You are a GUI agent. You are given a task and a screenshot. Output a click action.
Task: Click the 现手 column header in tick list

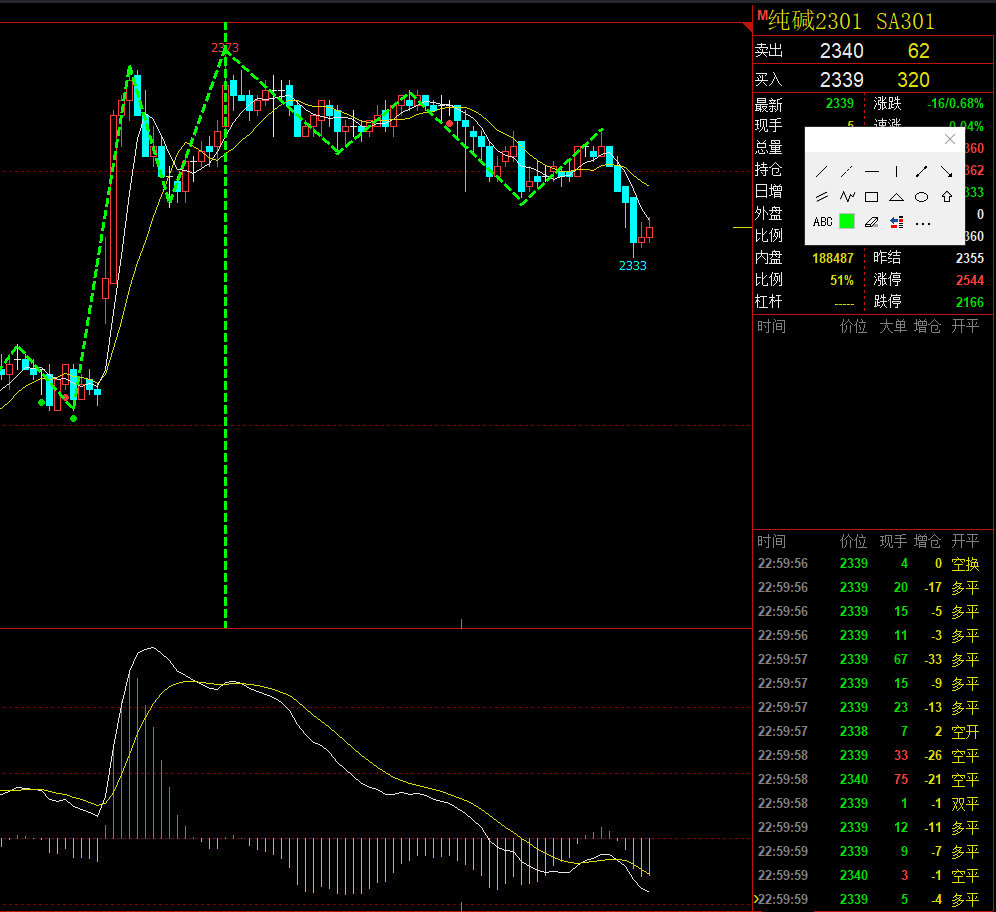coord(893,541)
